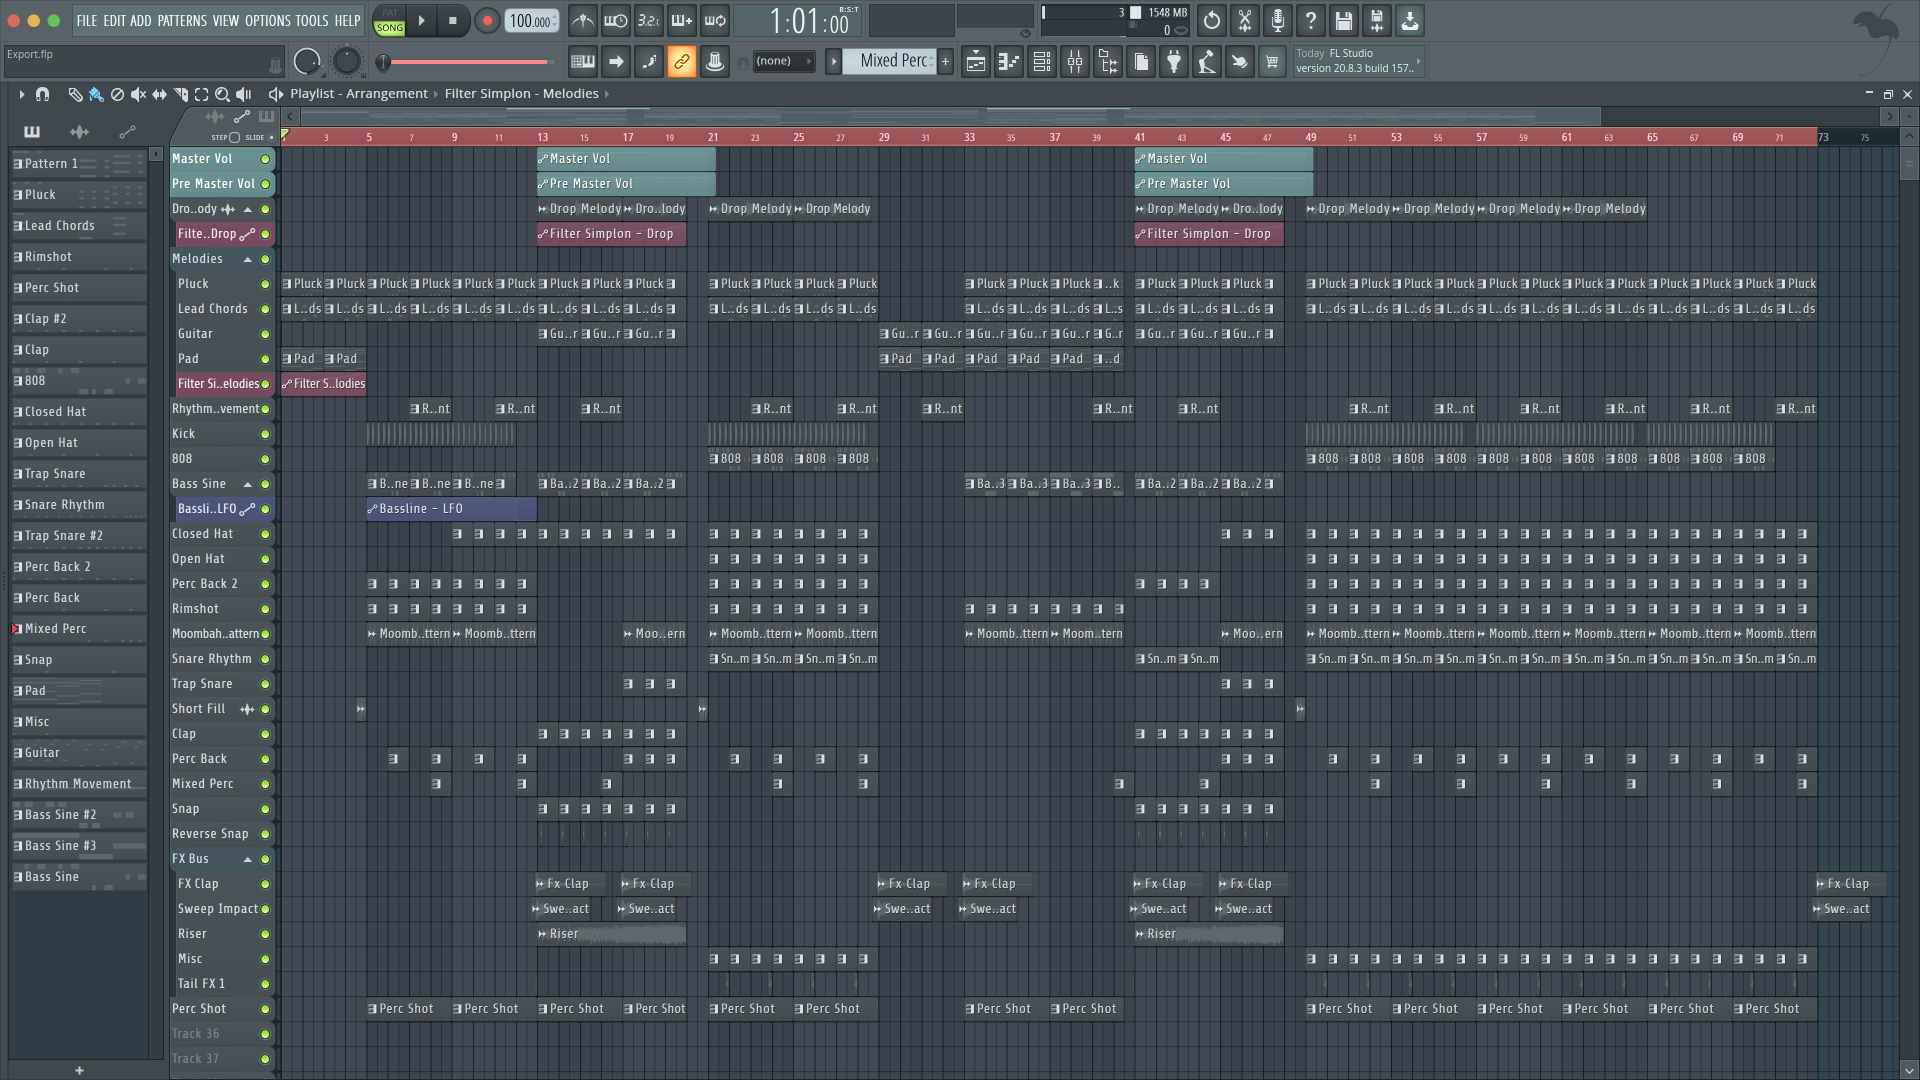Mute the Kick track
Screen dimensions: 1920x1080
point(265,434)
